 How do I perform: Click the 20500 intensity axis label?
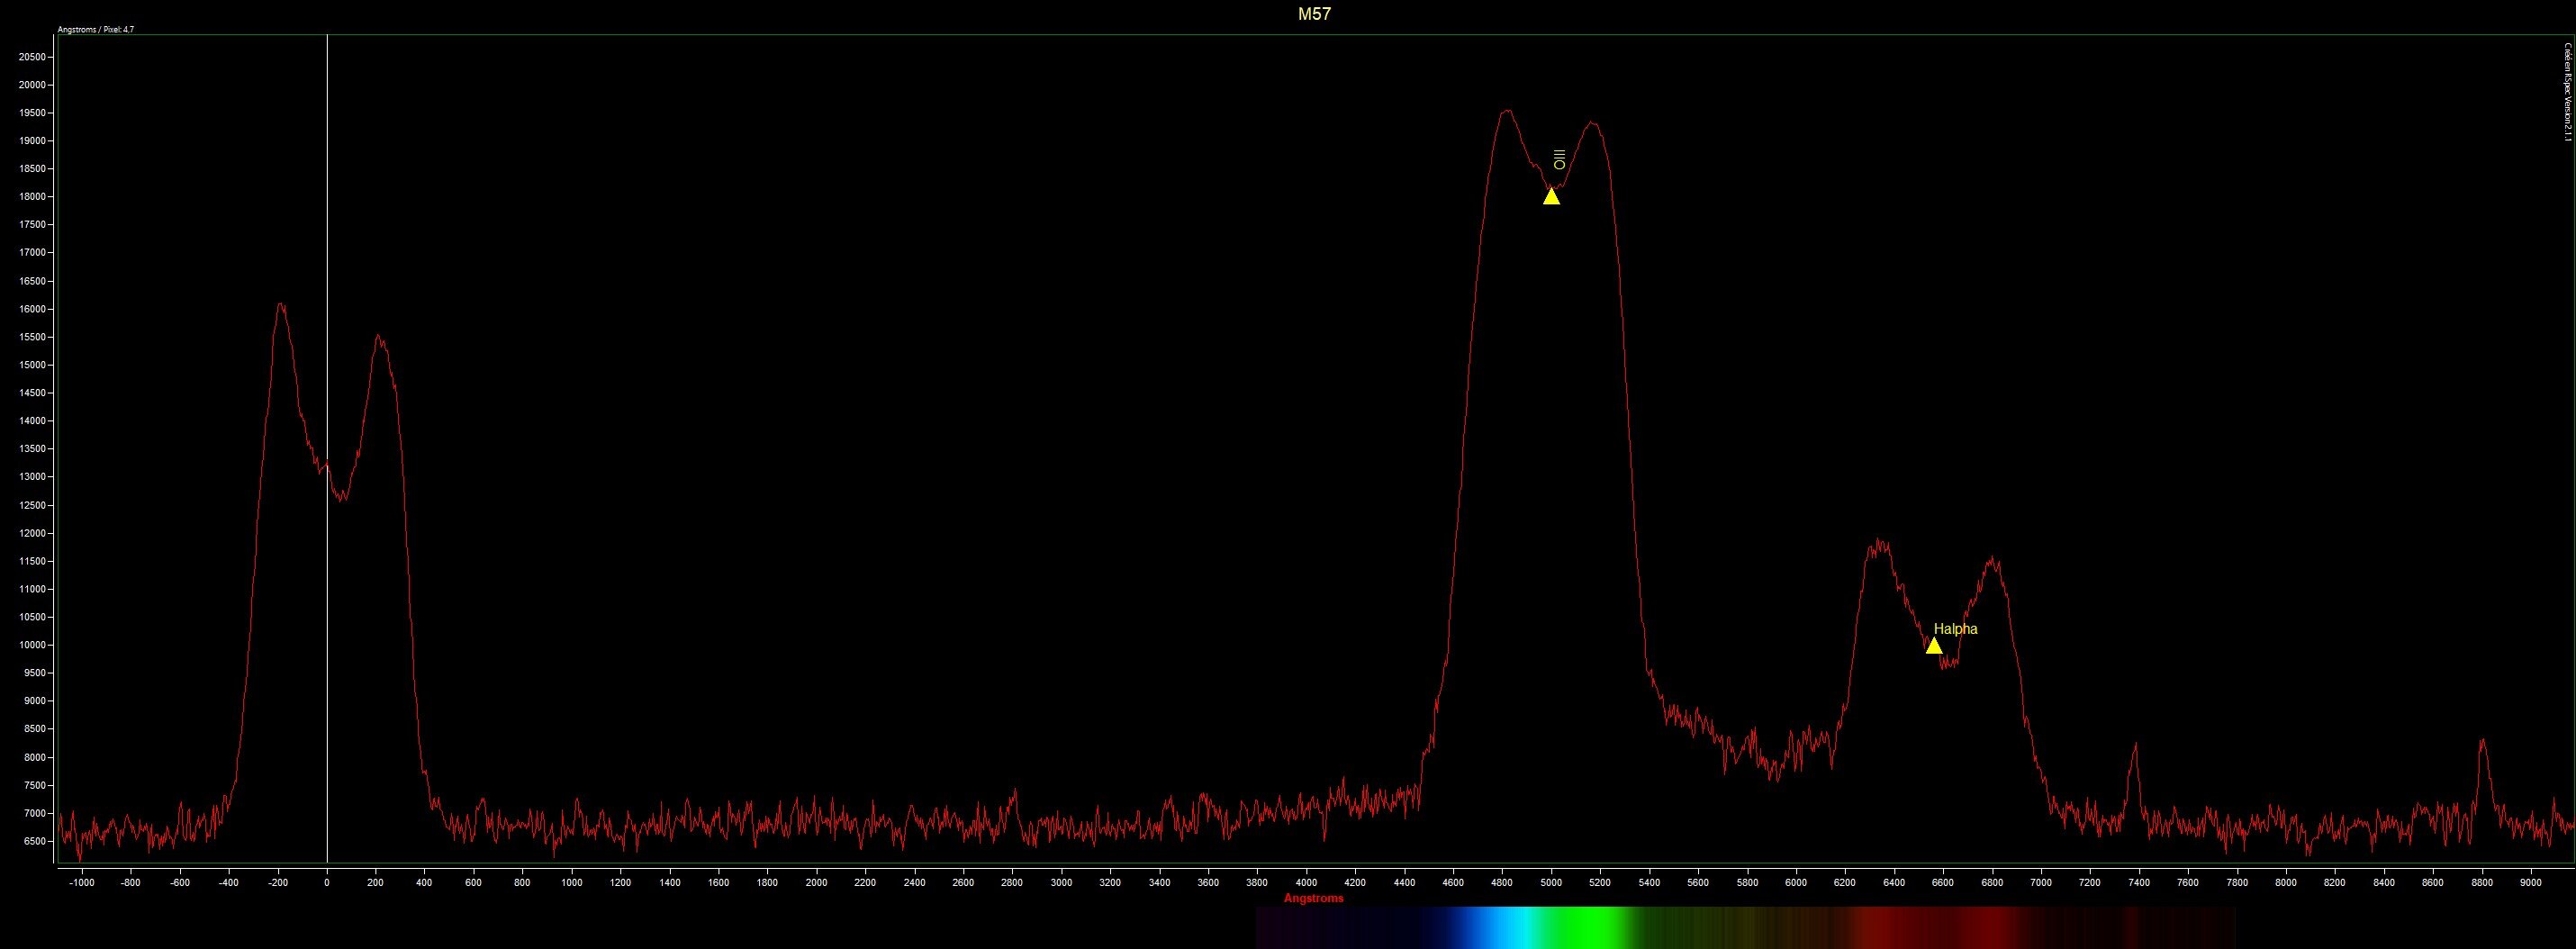33,57
